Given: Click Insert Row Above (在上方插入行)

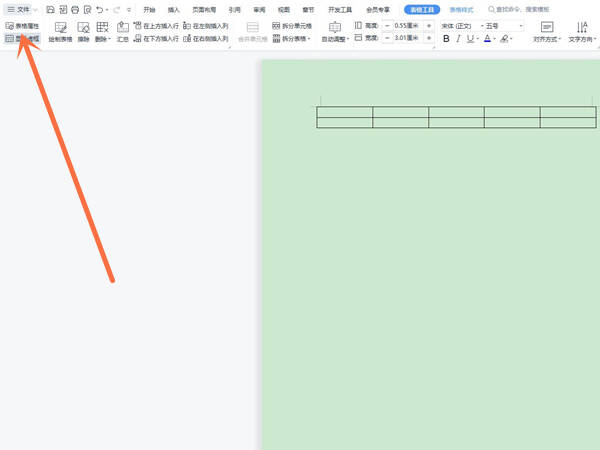Looking at the screenshot, I should (x=156, y=26).
